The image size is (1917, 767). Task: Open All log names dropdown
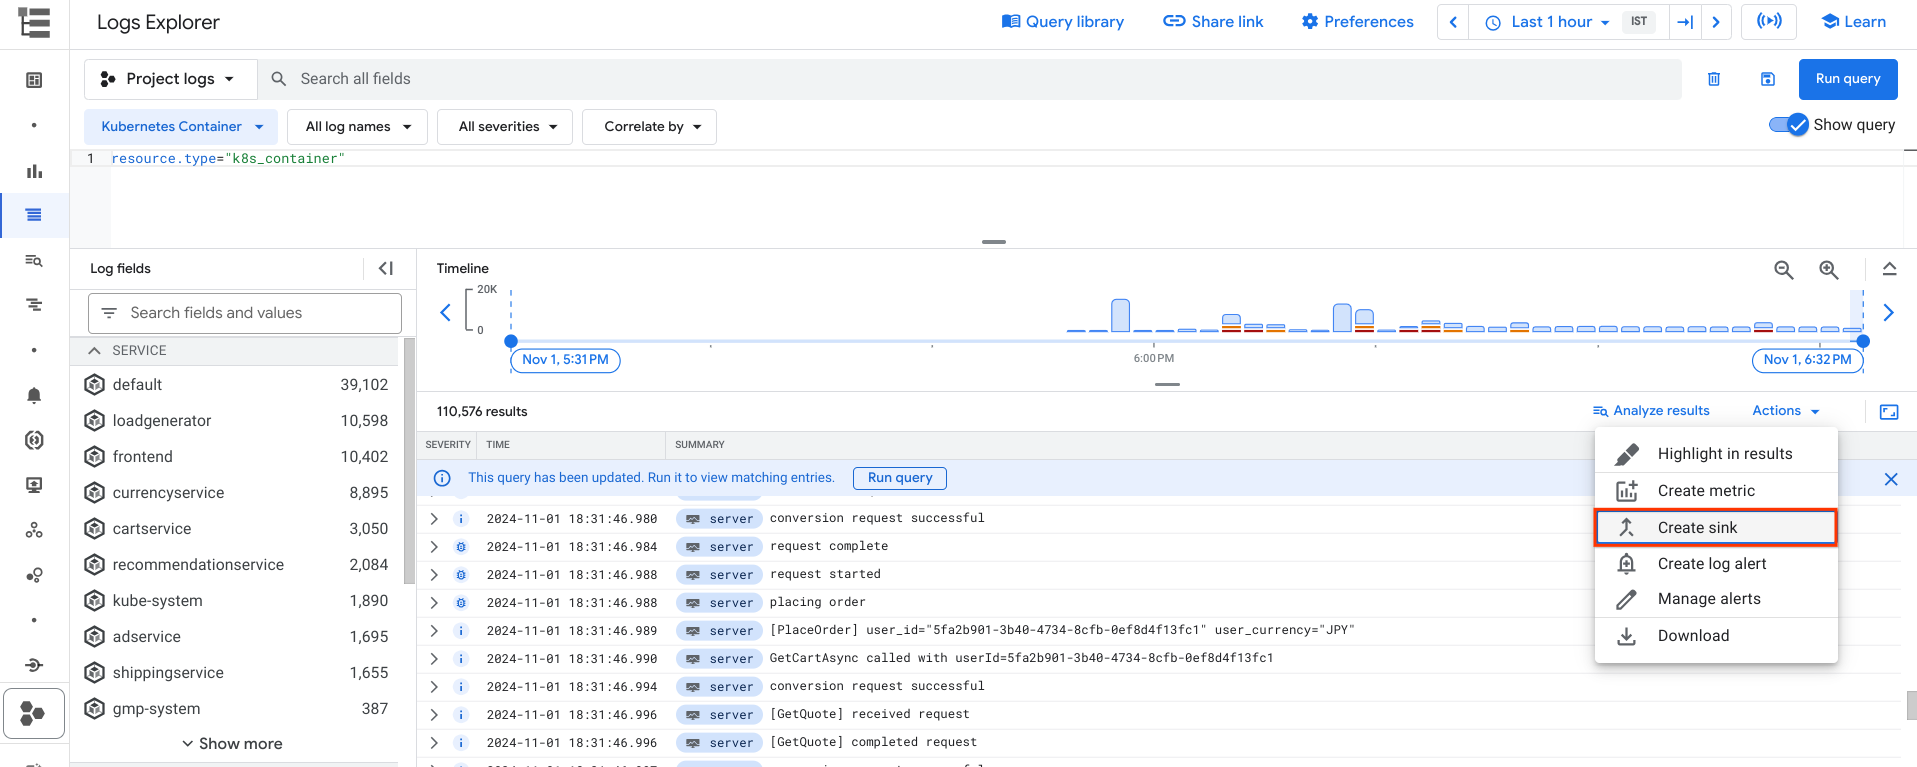(358, 127)
